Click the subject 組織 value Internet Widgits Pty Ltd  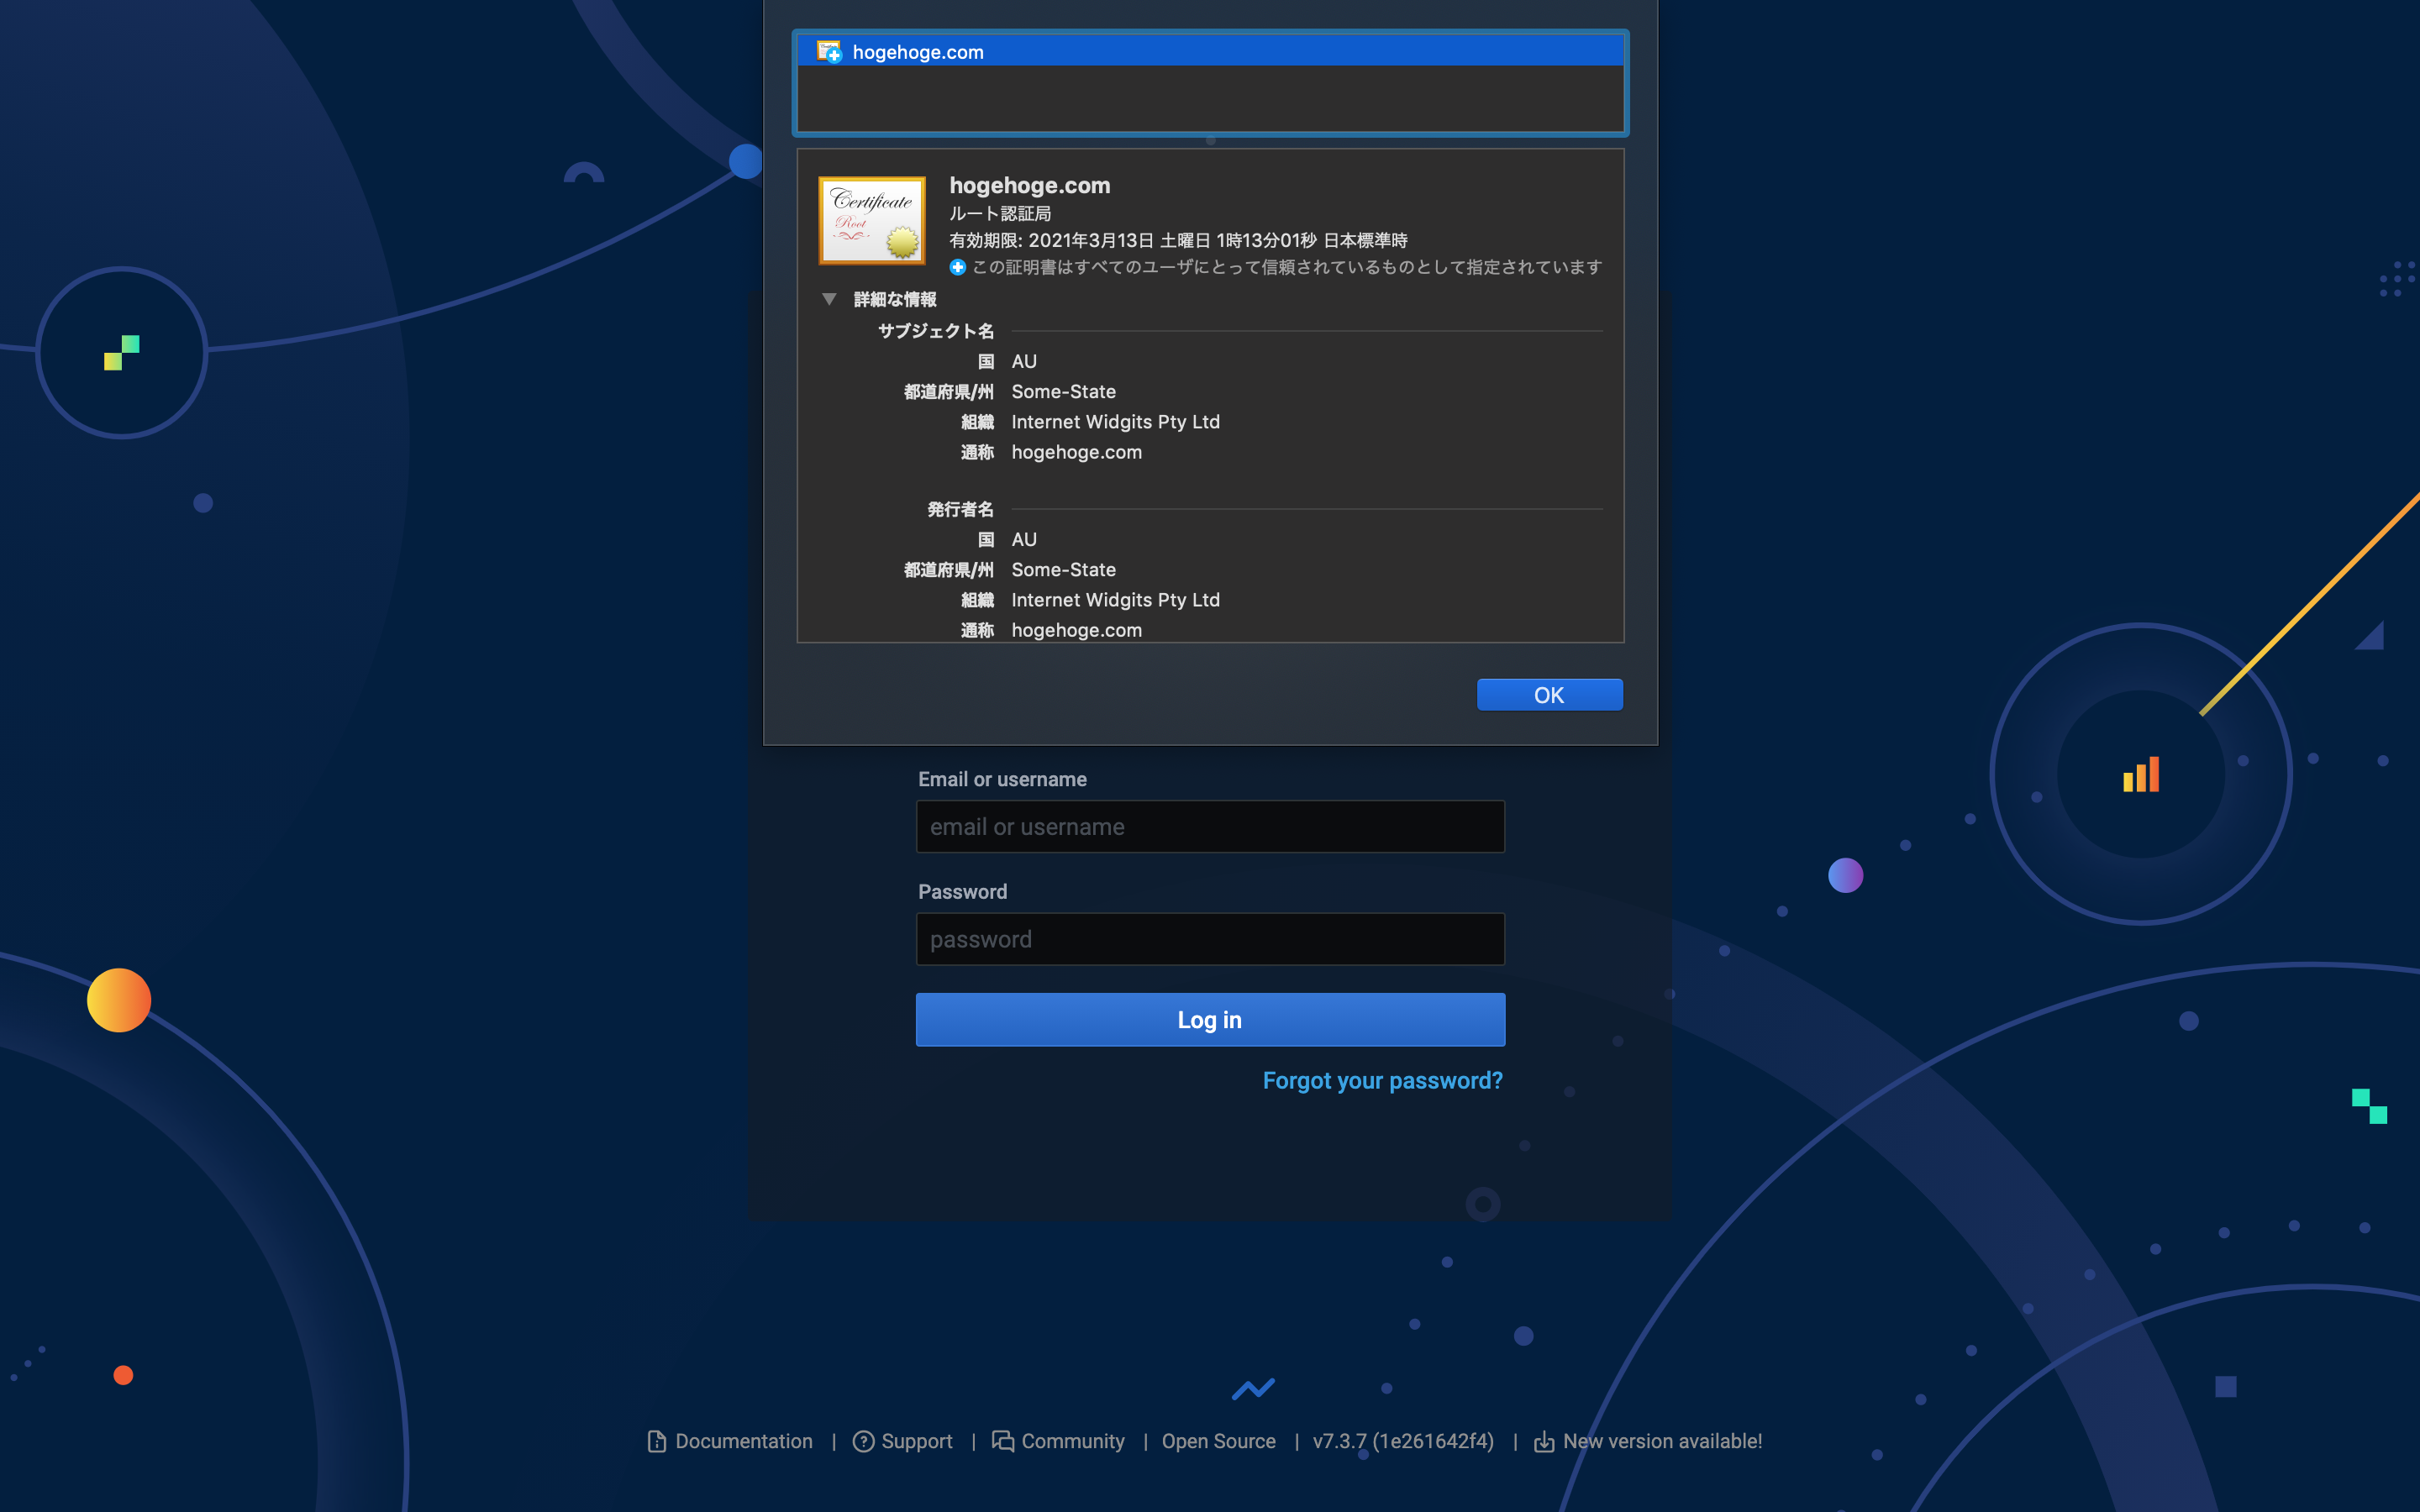pyautogui.click(x=1115, y=422)
